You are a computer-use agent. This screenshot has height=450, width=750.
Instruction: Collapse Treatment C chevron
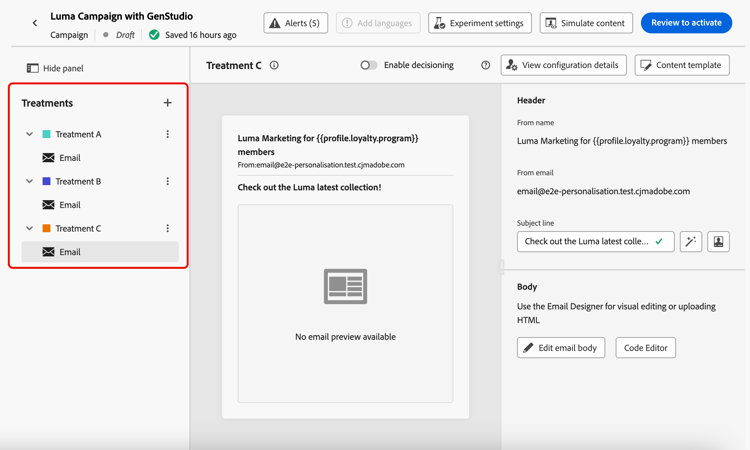pyautogui.click(x=30, y=229)
